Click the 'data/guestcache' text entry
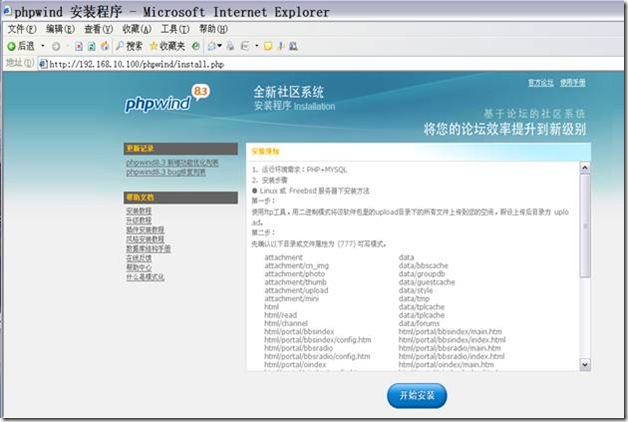Image resolution: width=628 pixels, height=422 pixels. click(427, 282)
